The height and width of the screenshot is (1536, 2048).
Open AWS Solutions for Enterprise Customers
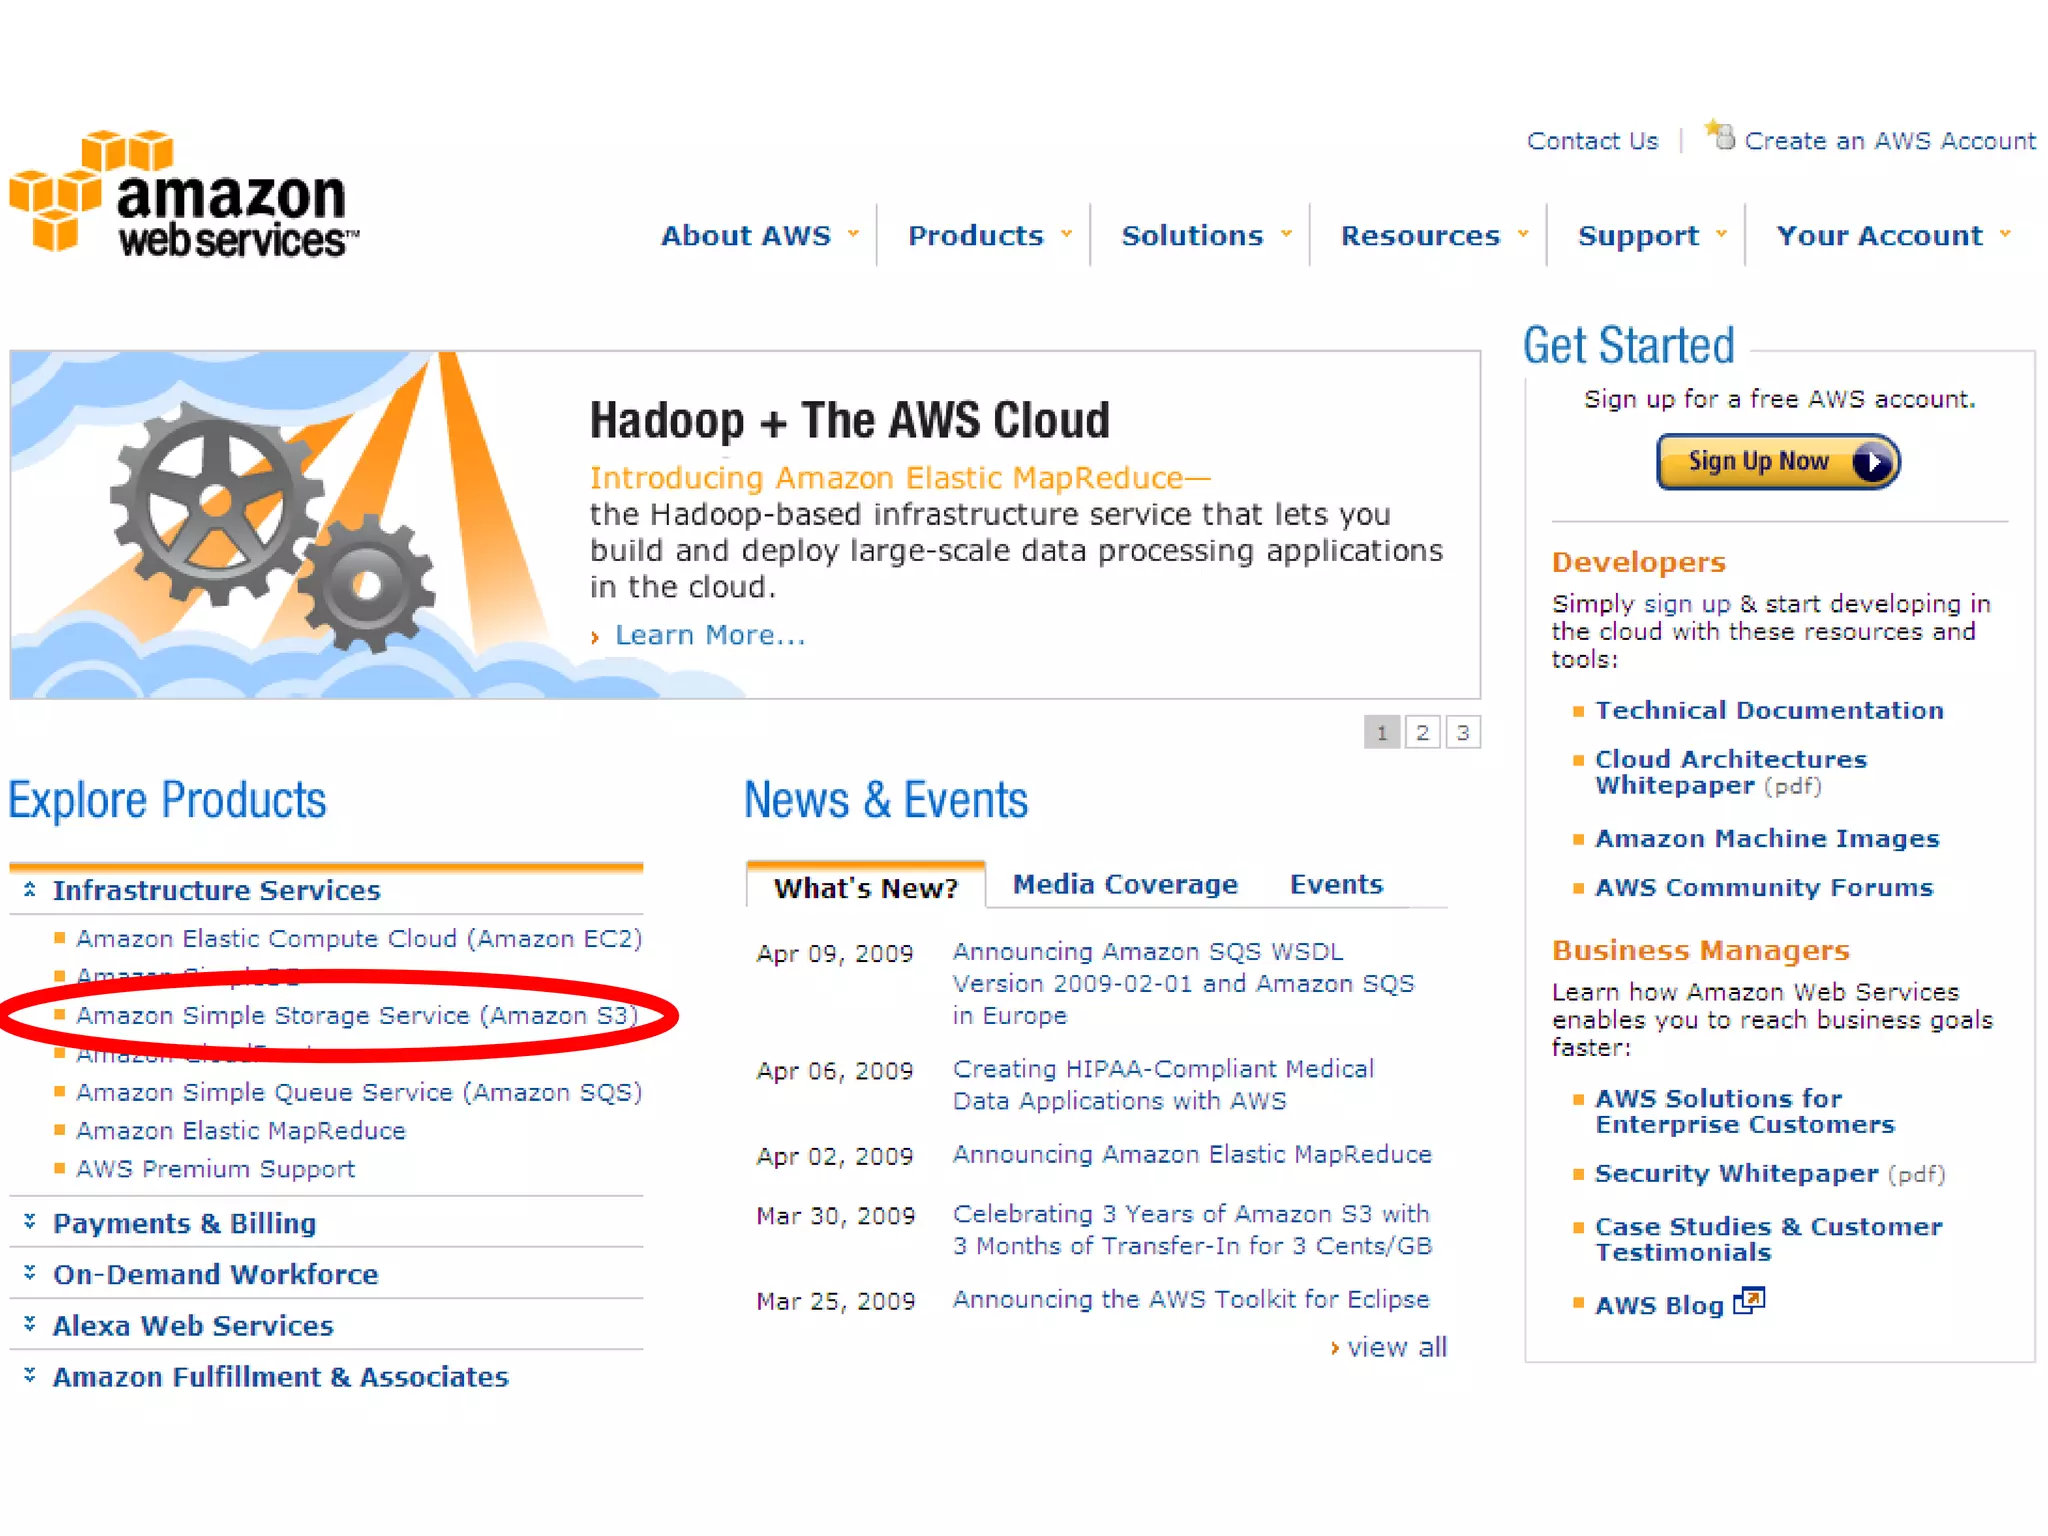[1745, 1111]
